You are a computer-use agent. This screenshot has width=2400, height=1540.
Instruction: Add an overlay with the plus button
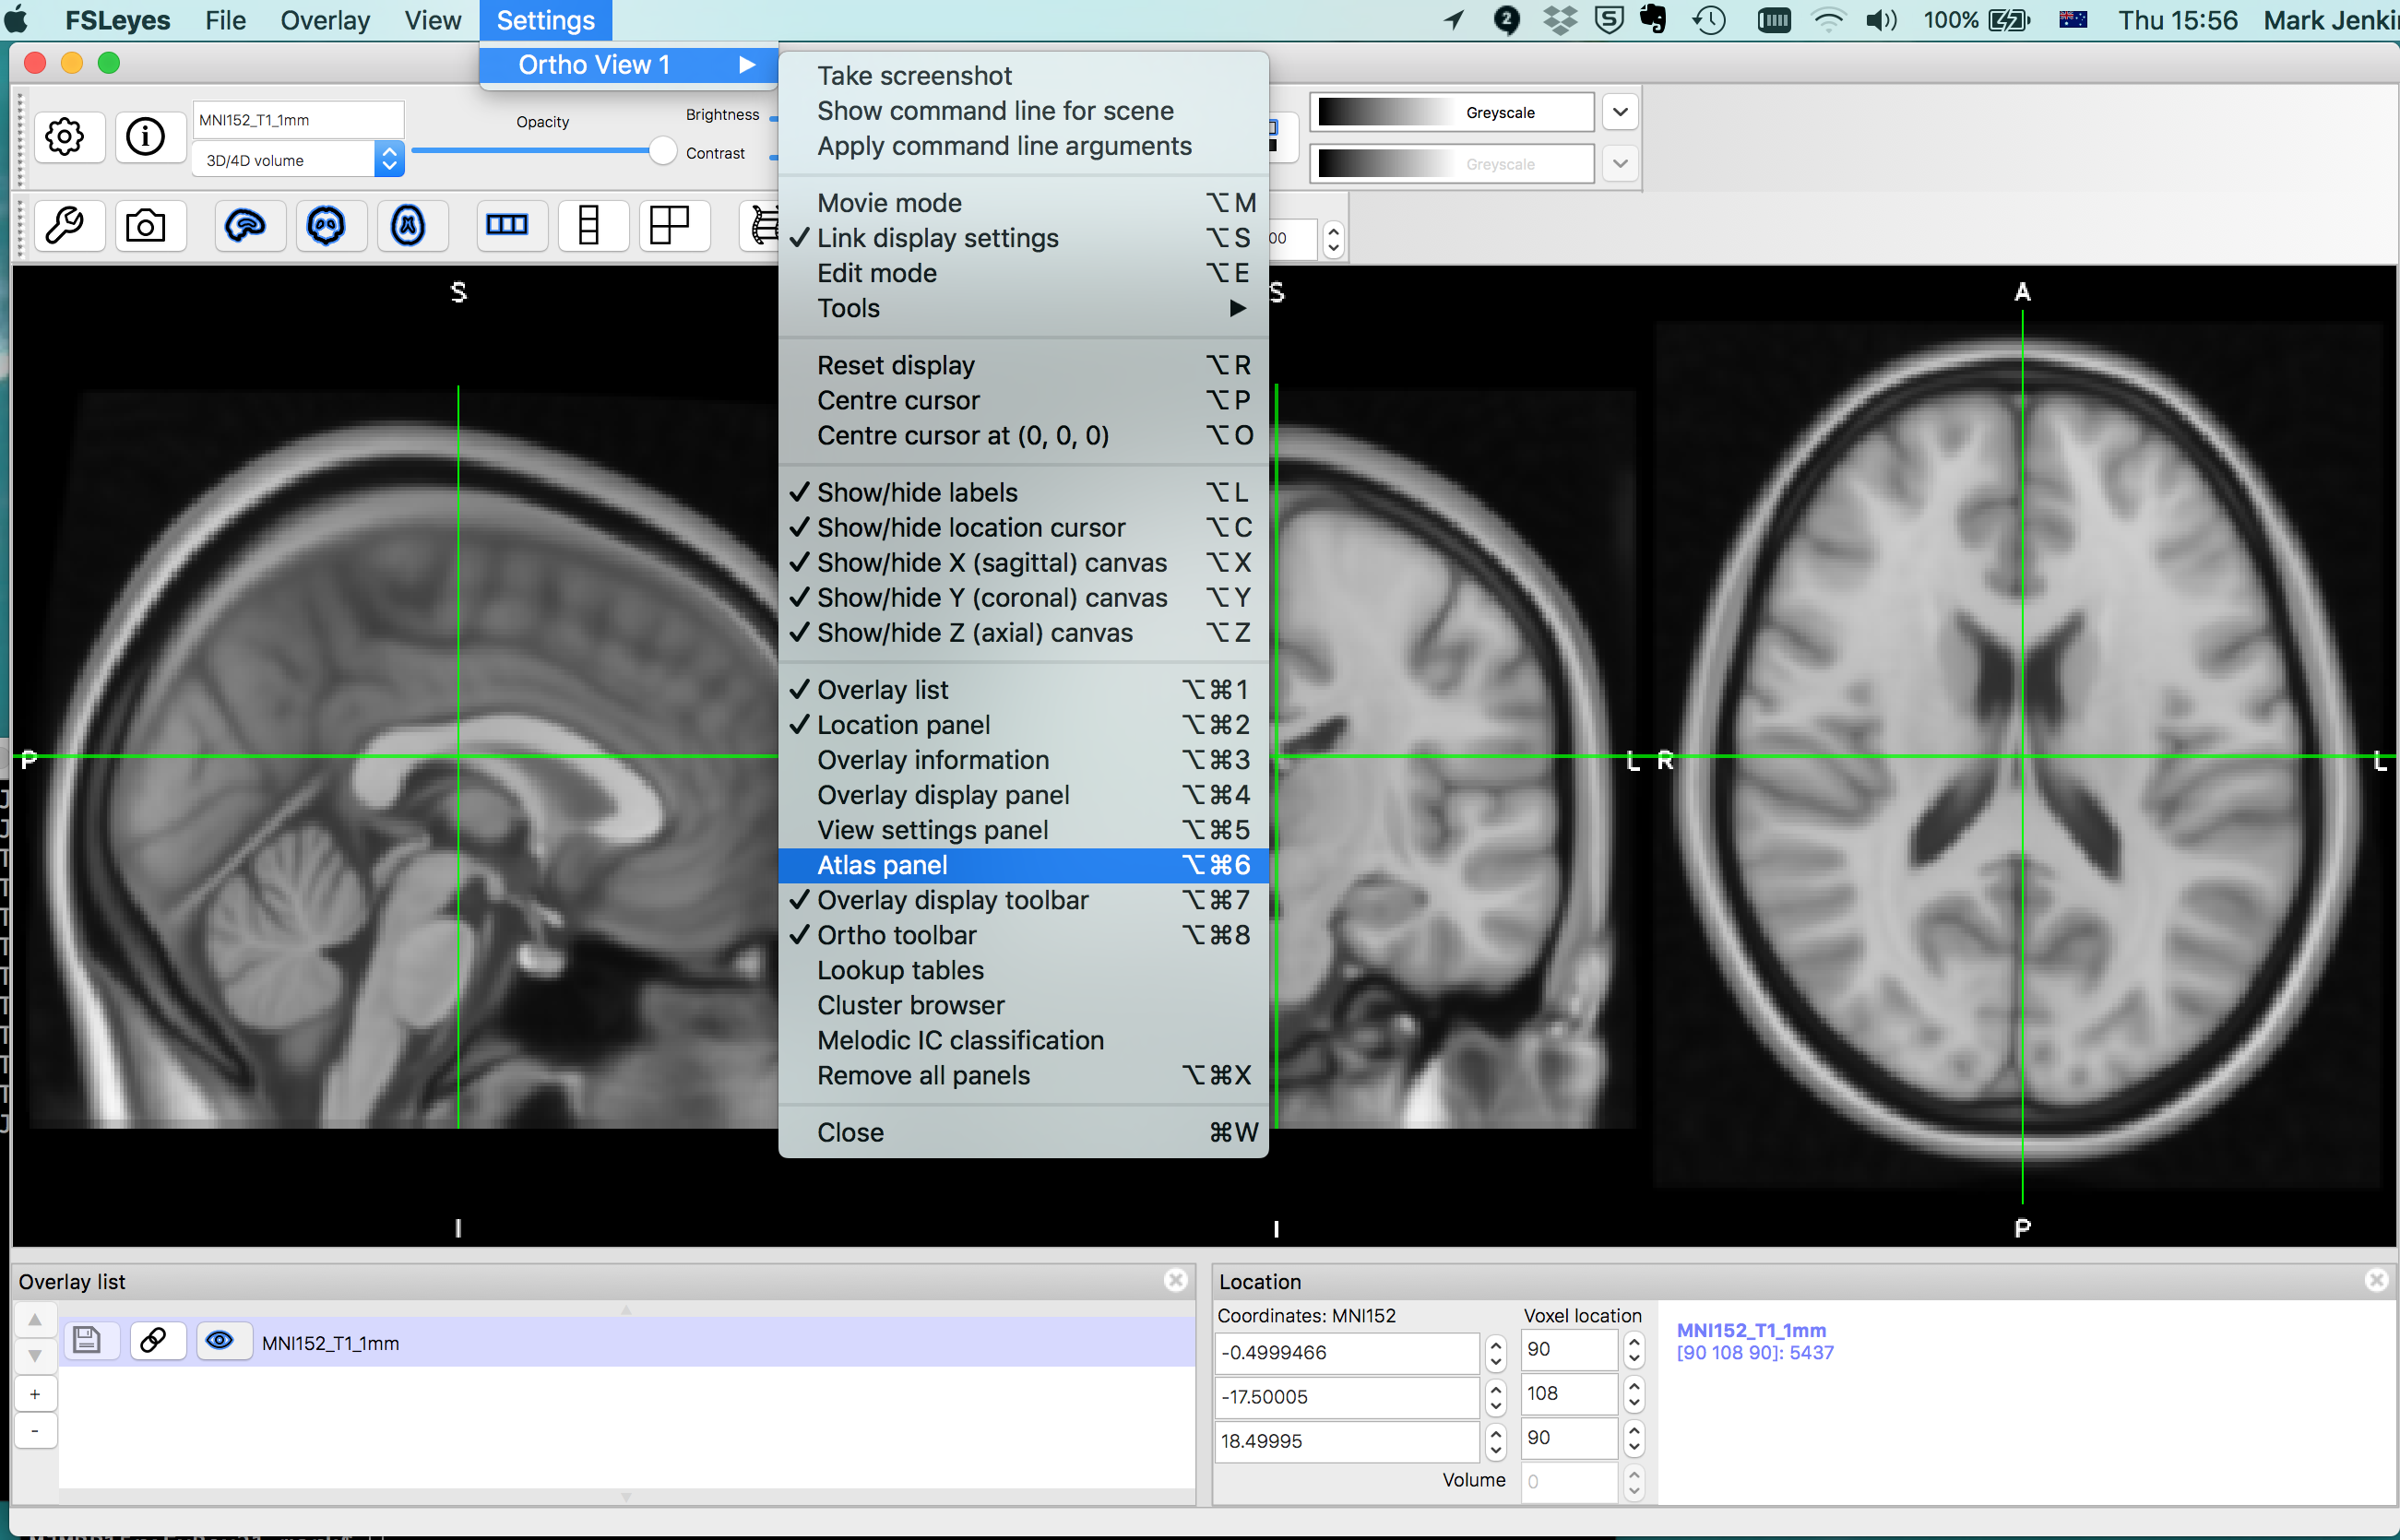coord(35,1394)
